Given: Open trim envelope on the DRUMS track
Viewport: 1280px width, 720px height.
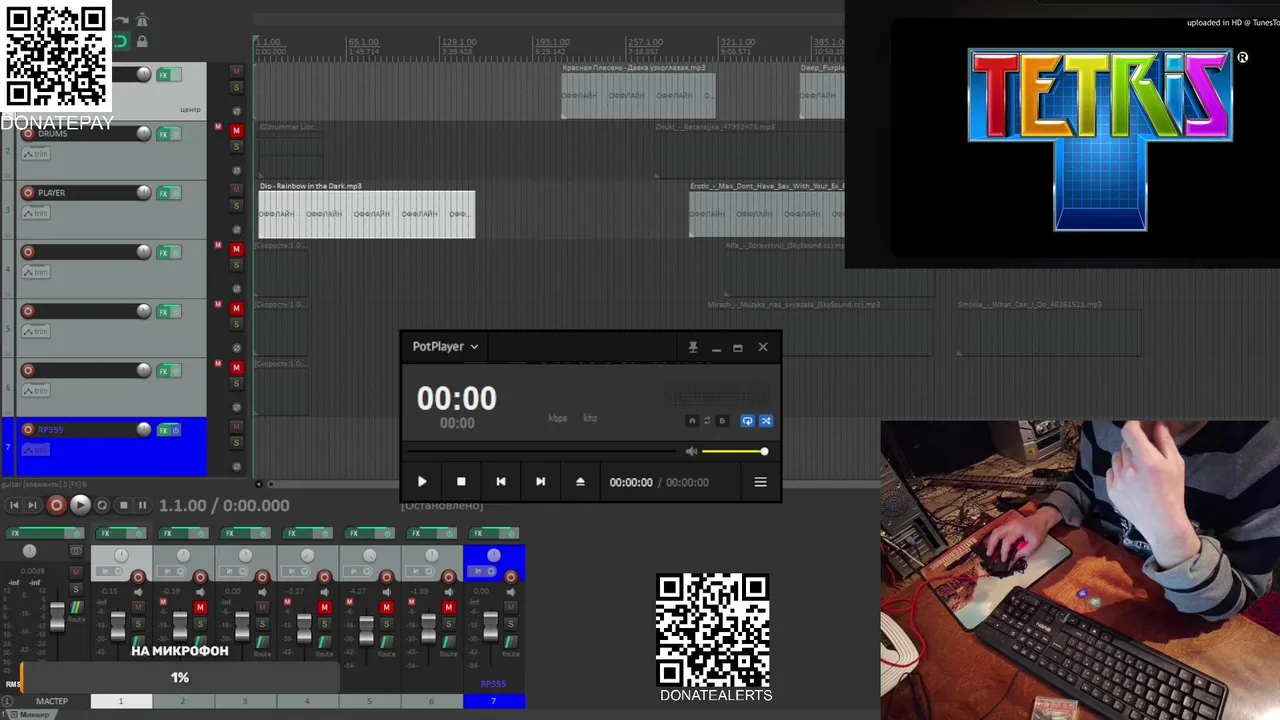Looking at the screenshot, I should [x=36, y=154].
